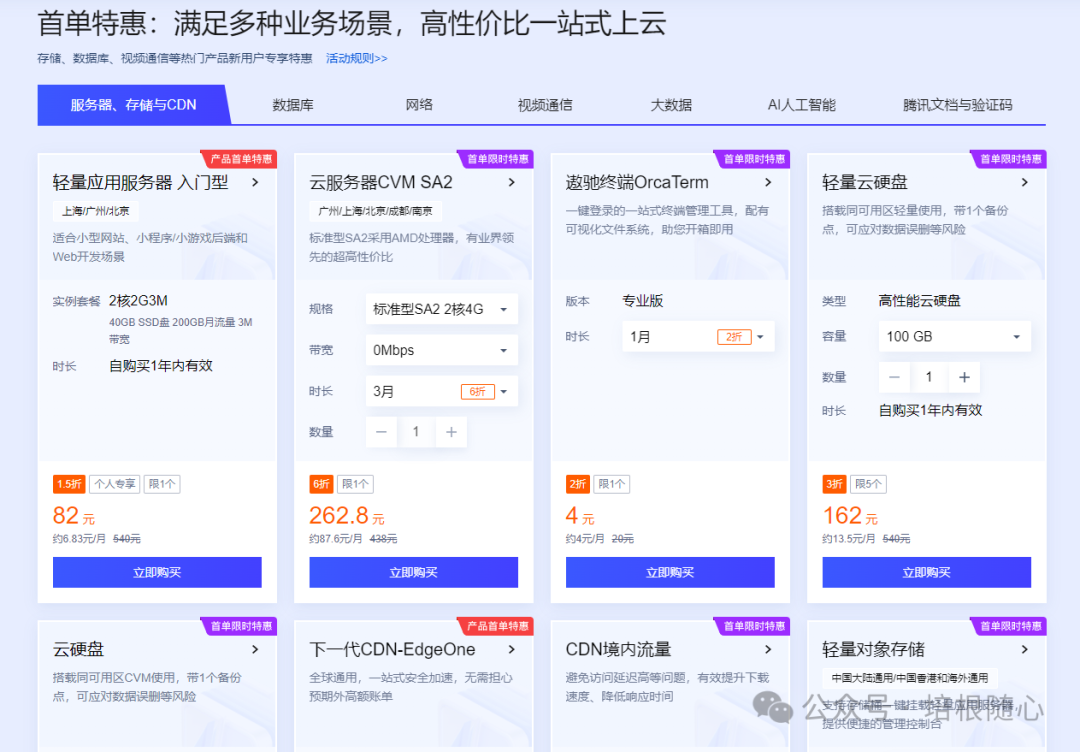This screenshot has width=1080, height=752.
Task: Open the 云服务器CVM SA2 title
Action: tap(381, 182)
